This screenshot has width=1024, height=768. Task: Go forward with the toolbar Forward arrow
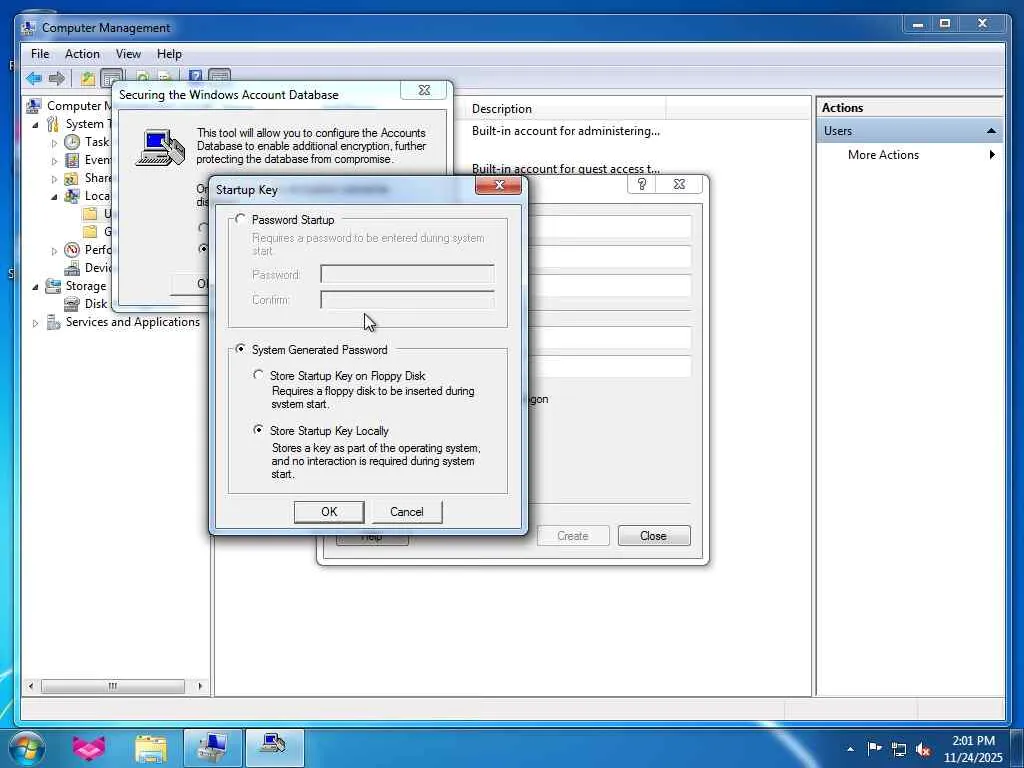(x=57, y=78)
